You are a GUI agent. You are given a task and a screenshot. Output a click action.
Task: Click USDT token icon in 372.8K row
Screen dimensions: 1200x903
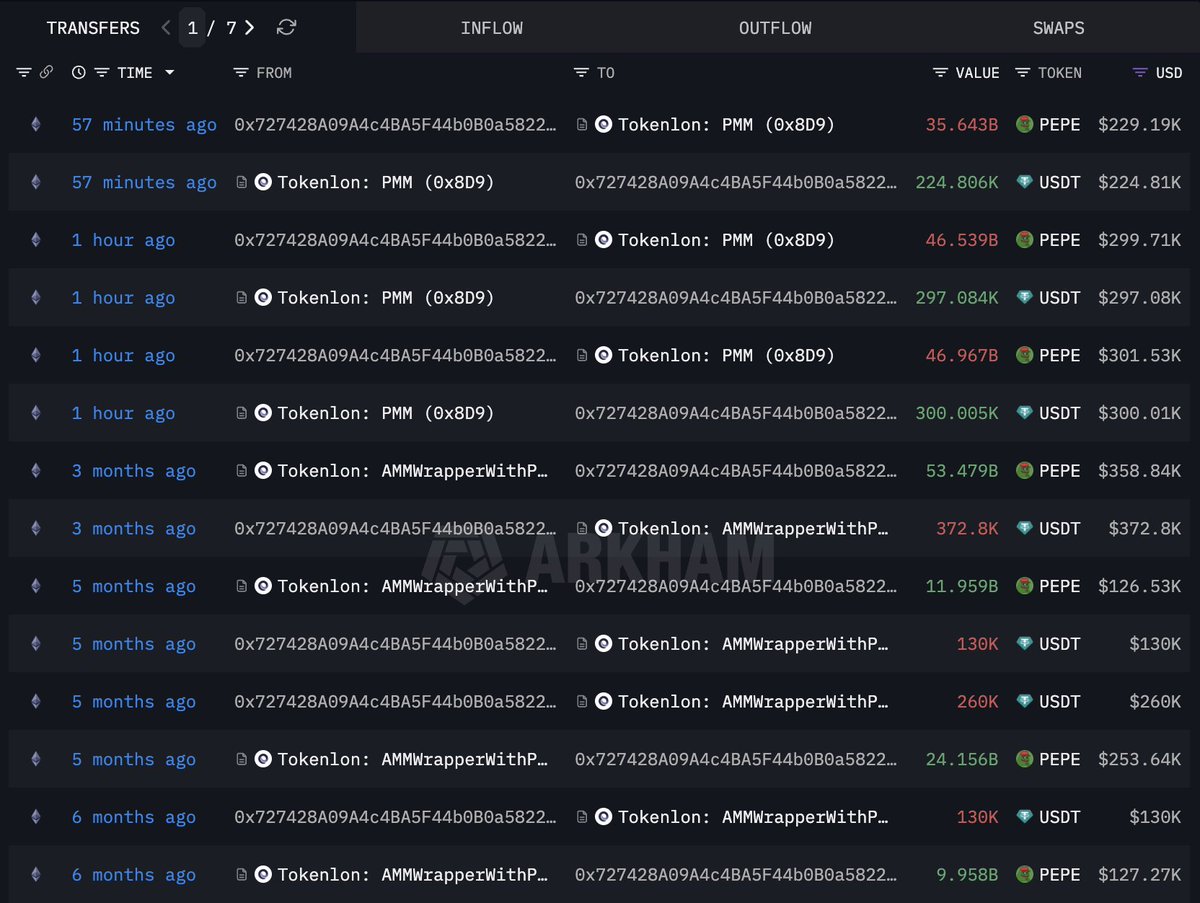(1024, 529)
